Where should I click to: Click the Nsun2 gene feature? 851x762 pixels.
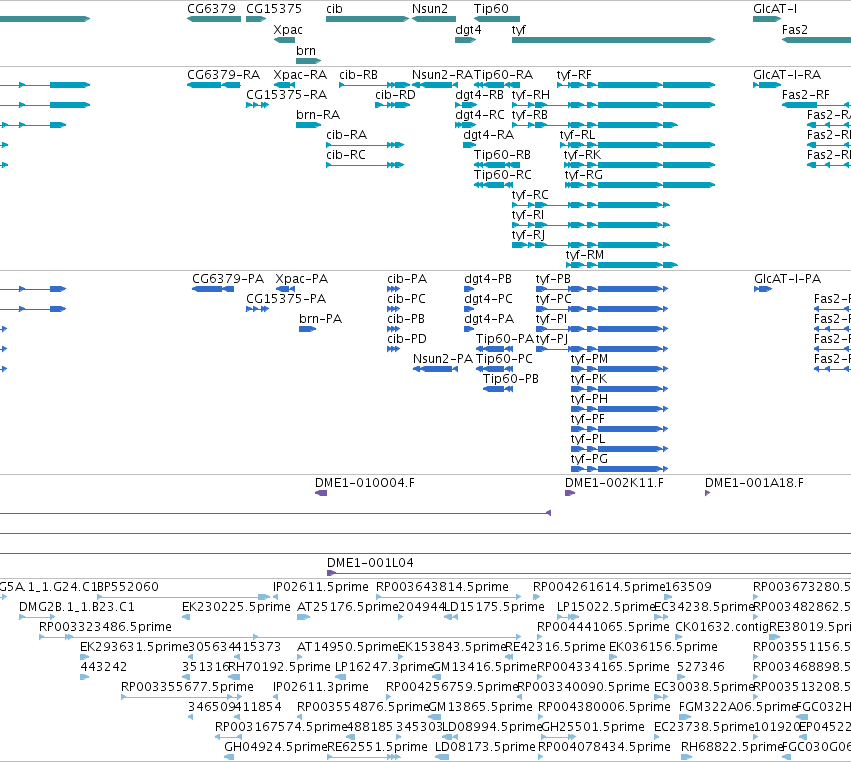pos(434,19)
